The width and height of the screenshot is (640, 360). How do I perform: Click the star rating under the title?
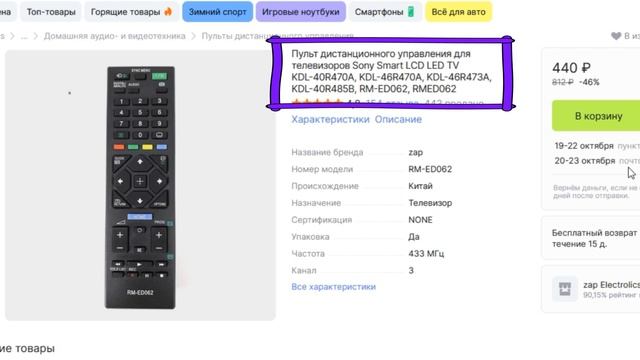pos(317,103)
